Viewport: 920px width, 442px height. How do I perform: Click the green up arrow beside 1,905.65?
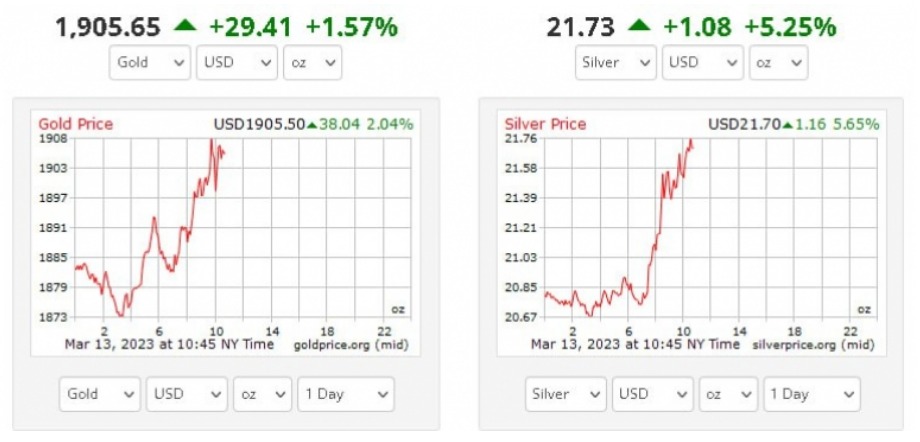click(184, 26)
